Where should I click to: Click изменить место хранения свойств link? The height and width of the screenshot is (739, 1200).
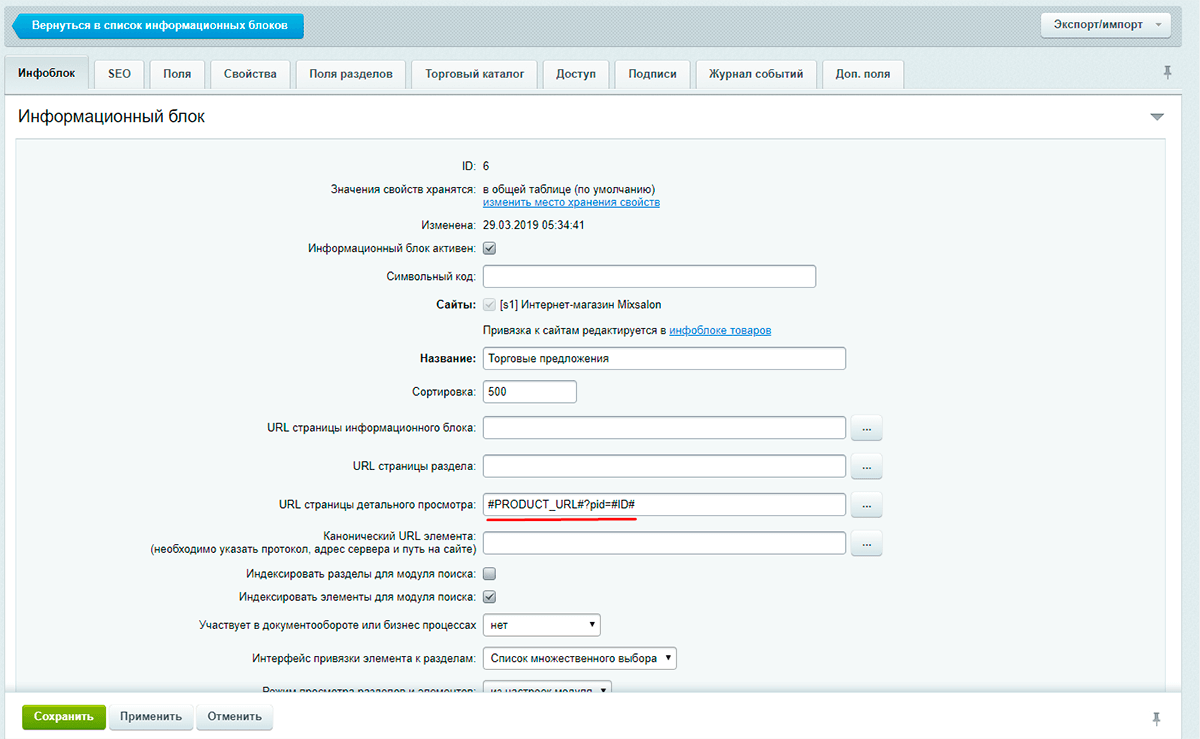[x=571, y=202]
